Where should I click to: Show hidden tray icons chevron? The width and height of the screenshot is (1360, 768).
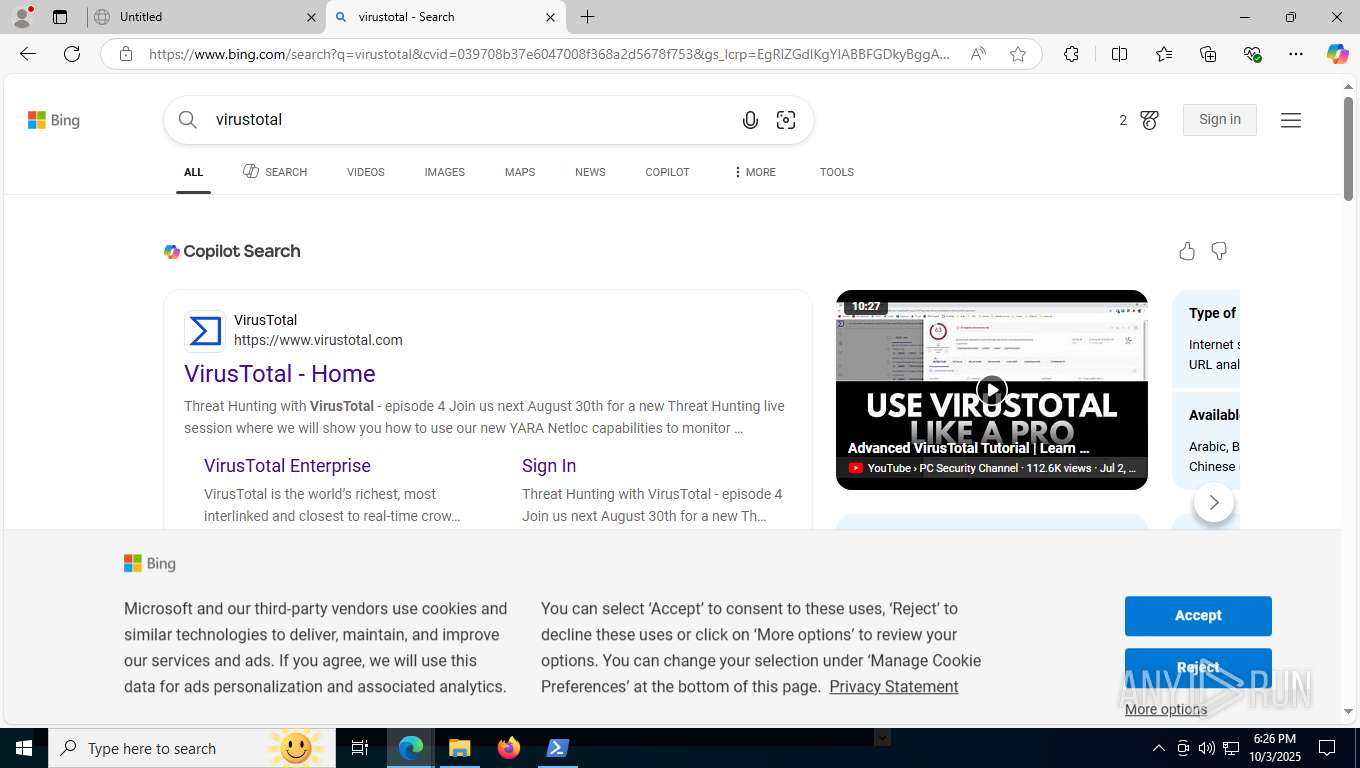click(1159, 748)
